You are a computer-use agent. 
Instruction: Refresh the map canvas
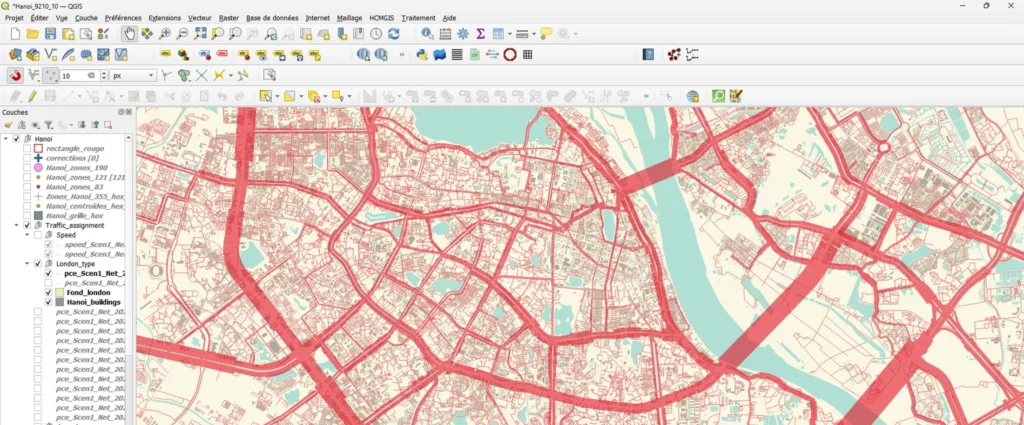tap(394, 34)
